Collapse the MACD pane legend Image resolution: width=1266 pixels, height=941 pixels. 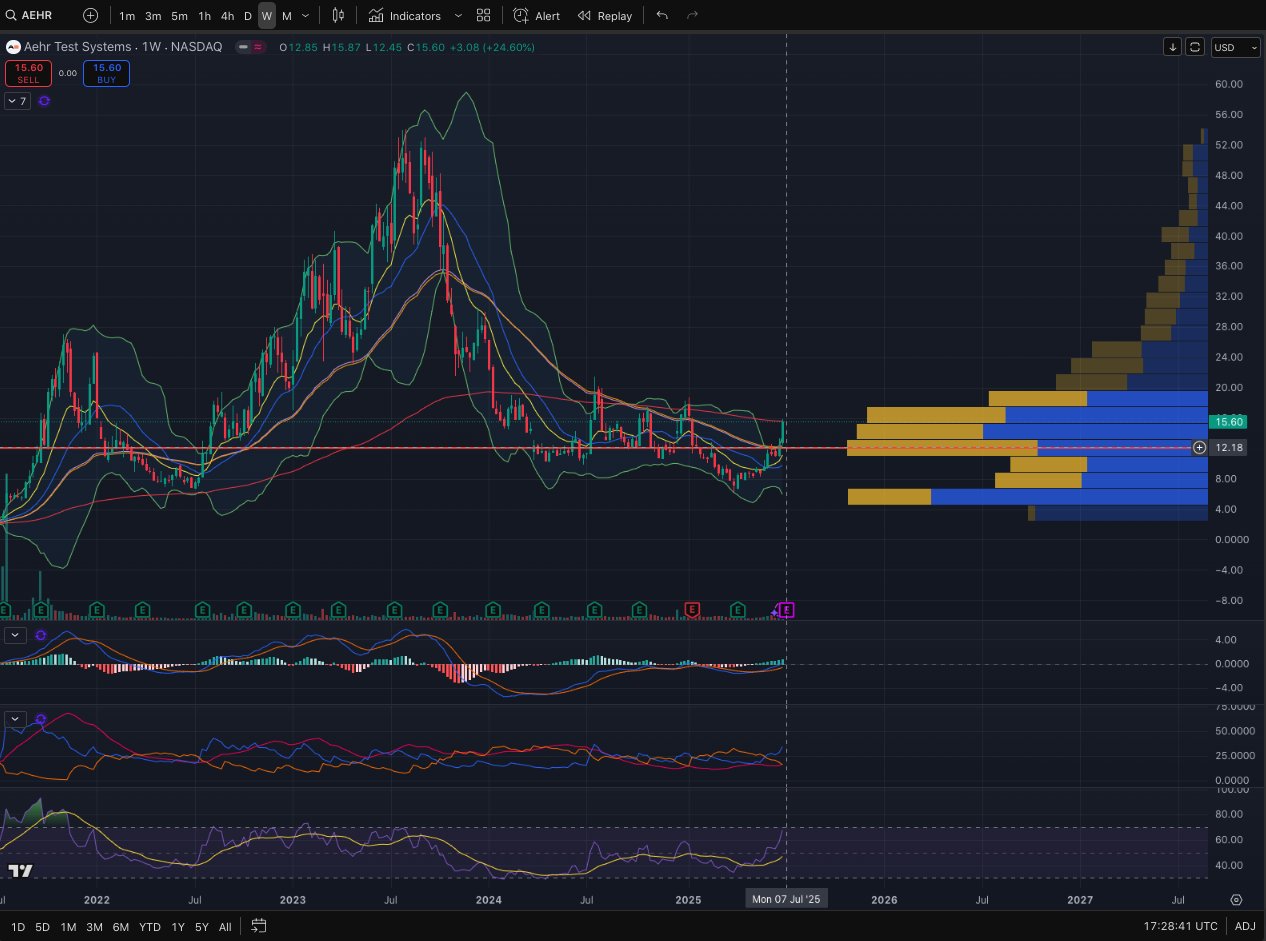15,634
